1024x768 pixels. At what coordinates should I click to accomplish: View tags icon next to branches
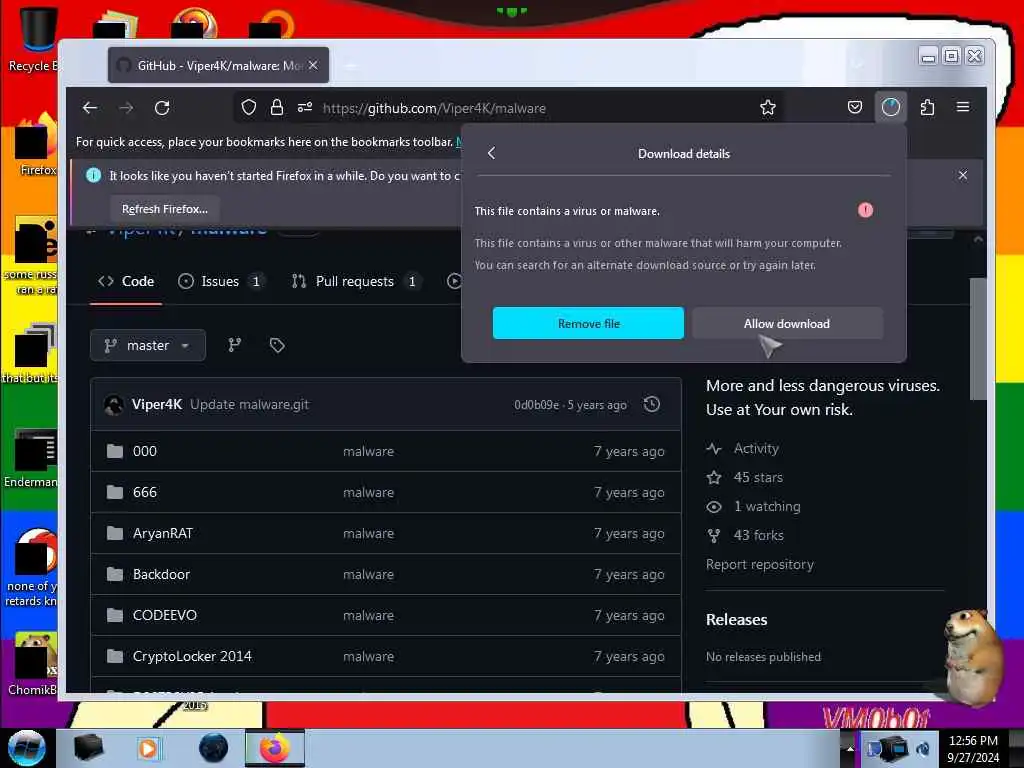pos(277,345)
